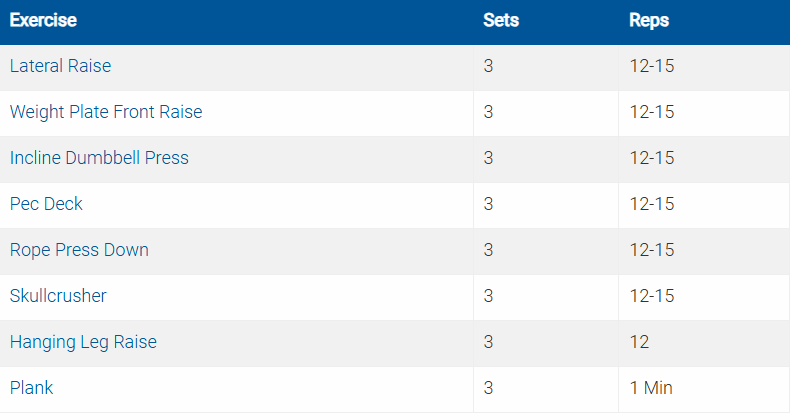Click the 12 reps cell for Hanging Leg Raise
This screenshot has height=420, width=790.
639,342
